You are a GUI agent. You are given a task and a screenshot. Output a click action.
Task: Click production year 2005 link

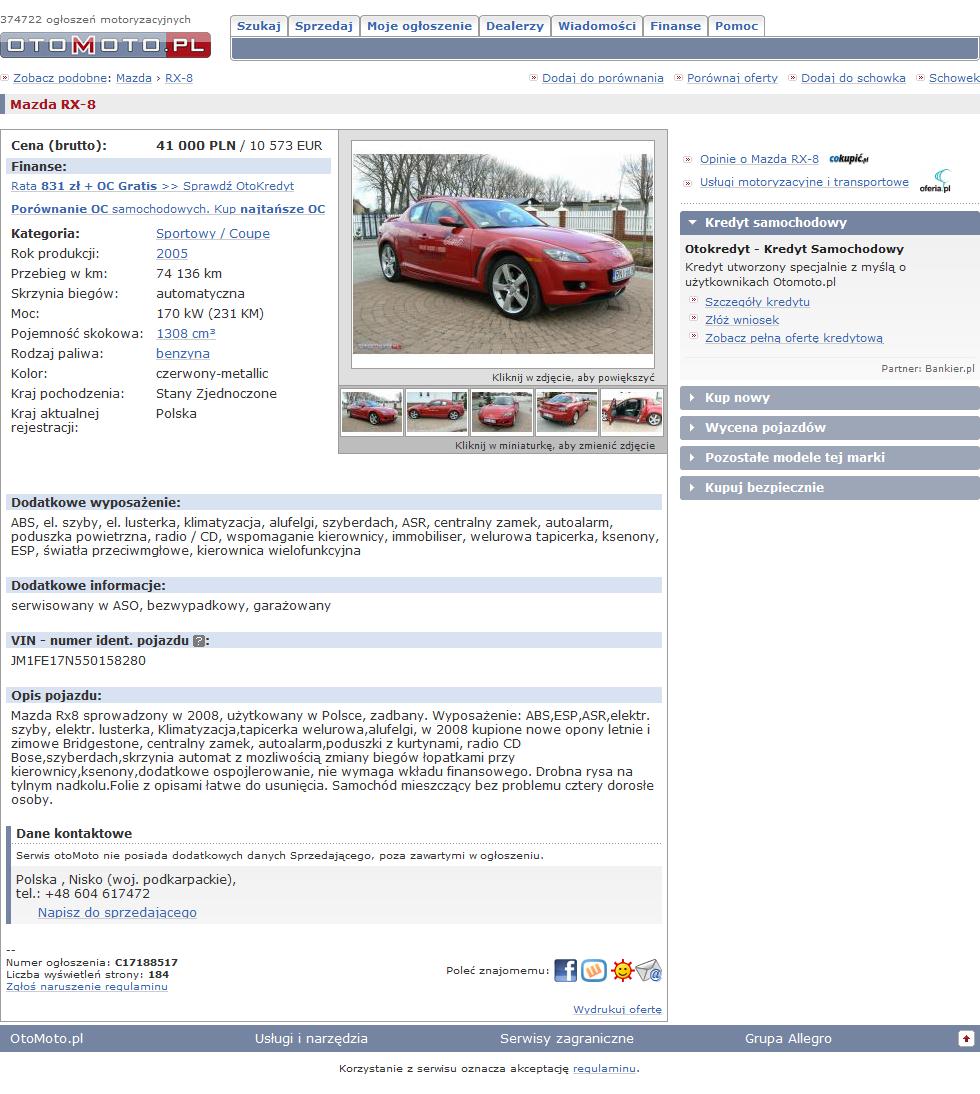(x=172, y=254)
